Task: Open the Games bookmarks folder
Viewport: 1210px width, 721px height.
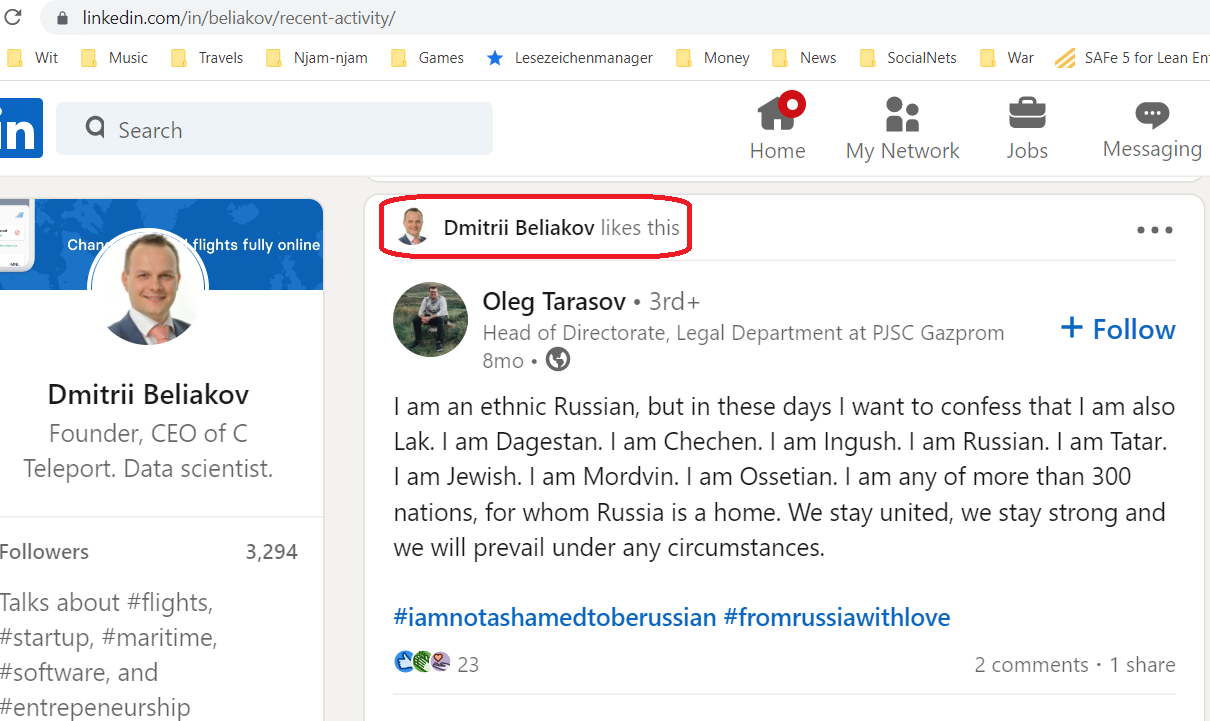Action: coord(427,58)
